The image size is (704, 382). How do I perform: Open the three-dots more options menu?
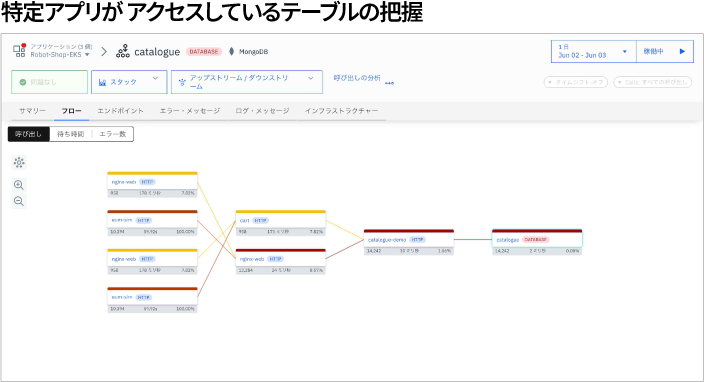(x=389, y=83)
